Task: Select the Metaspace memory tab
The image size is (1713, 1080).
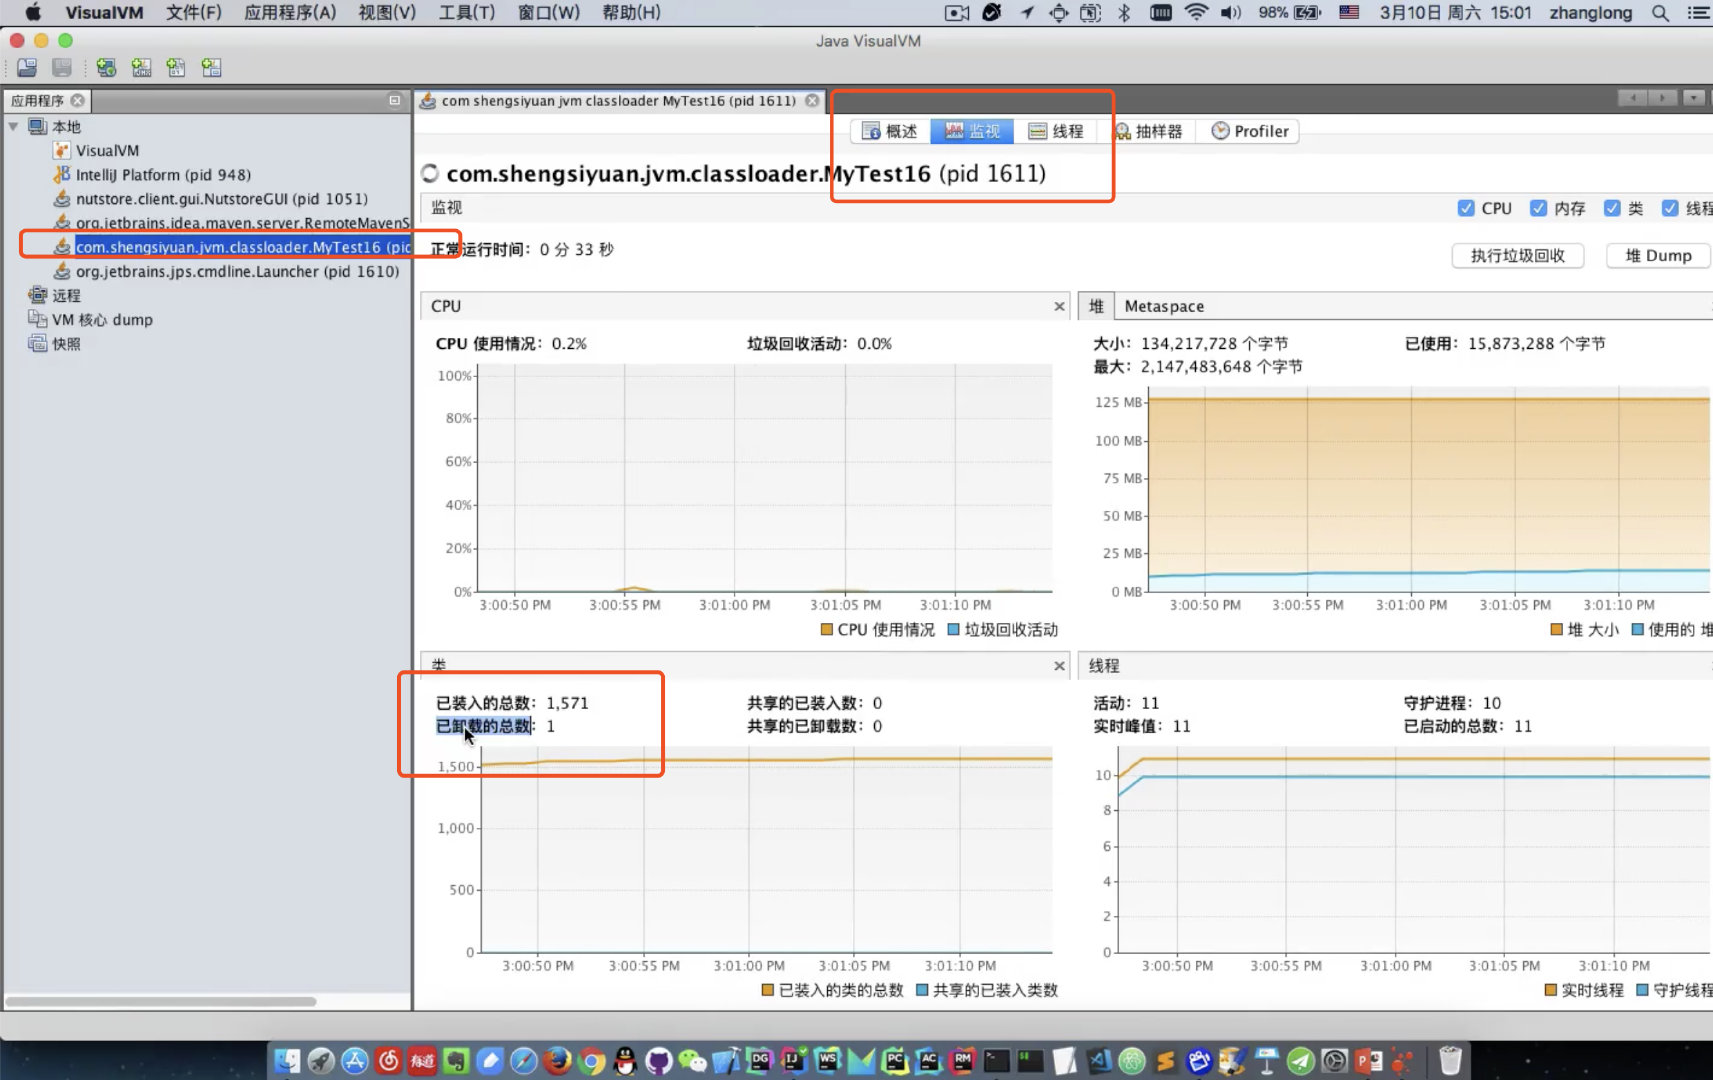Action: point(1164,306)
